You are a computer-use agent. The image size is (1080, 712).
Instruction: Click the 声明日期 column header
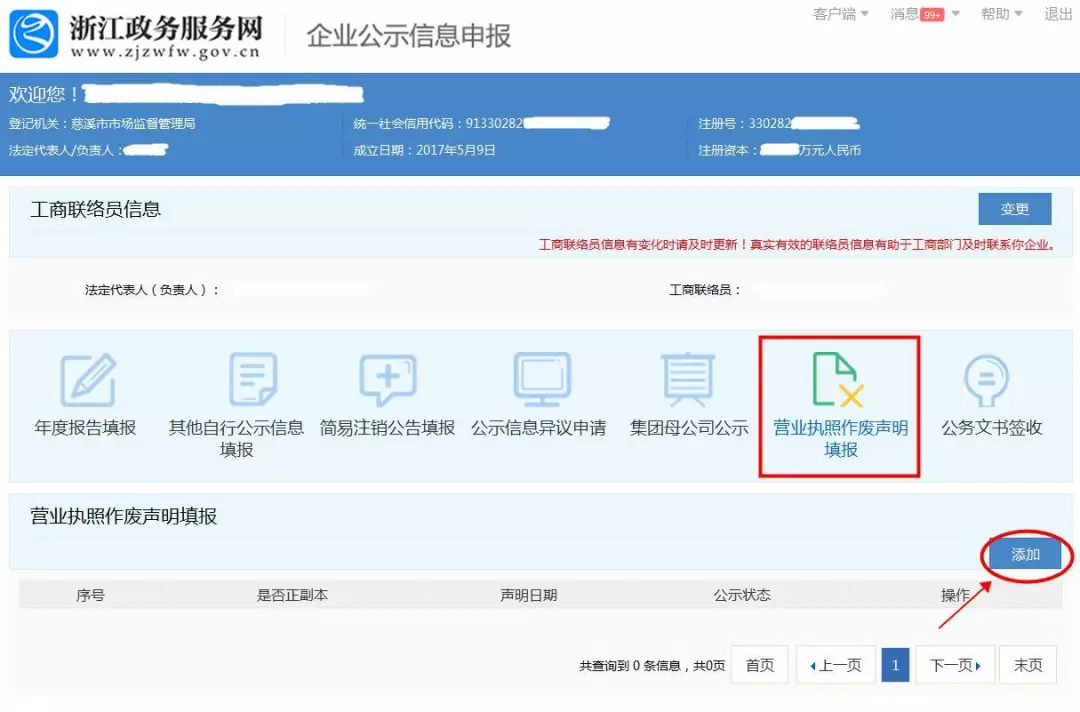click(x=528, y=595)
